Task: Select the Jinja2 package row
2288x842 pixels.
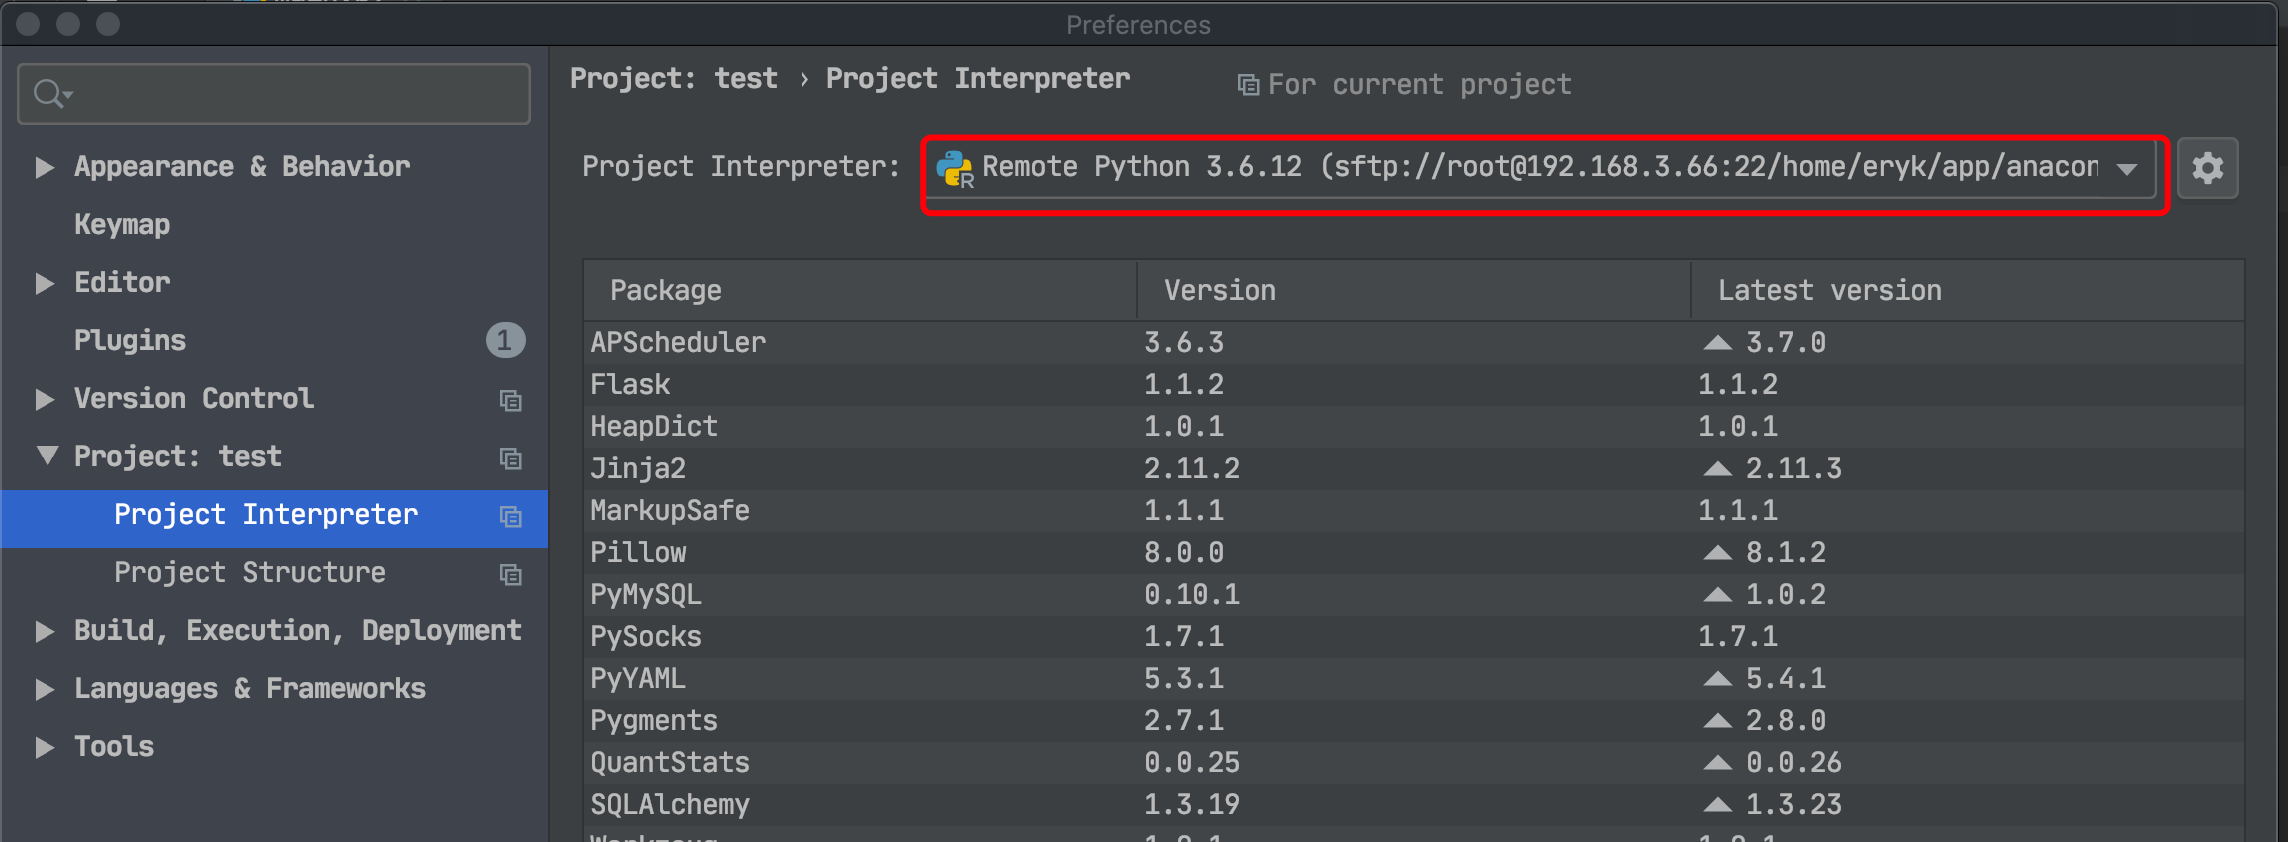Action: pyautogui.click(x=1414, y=469)
